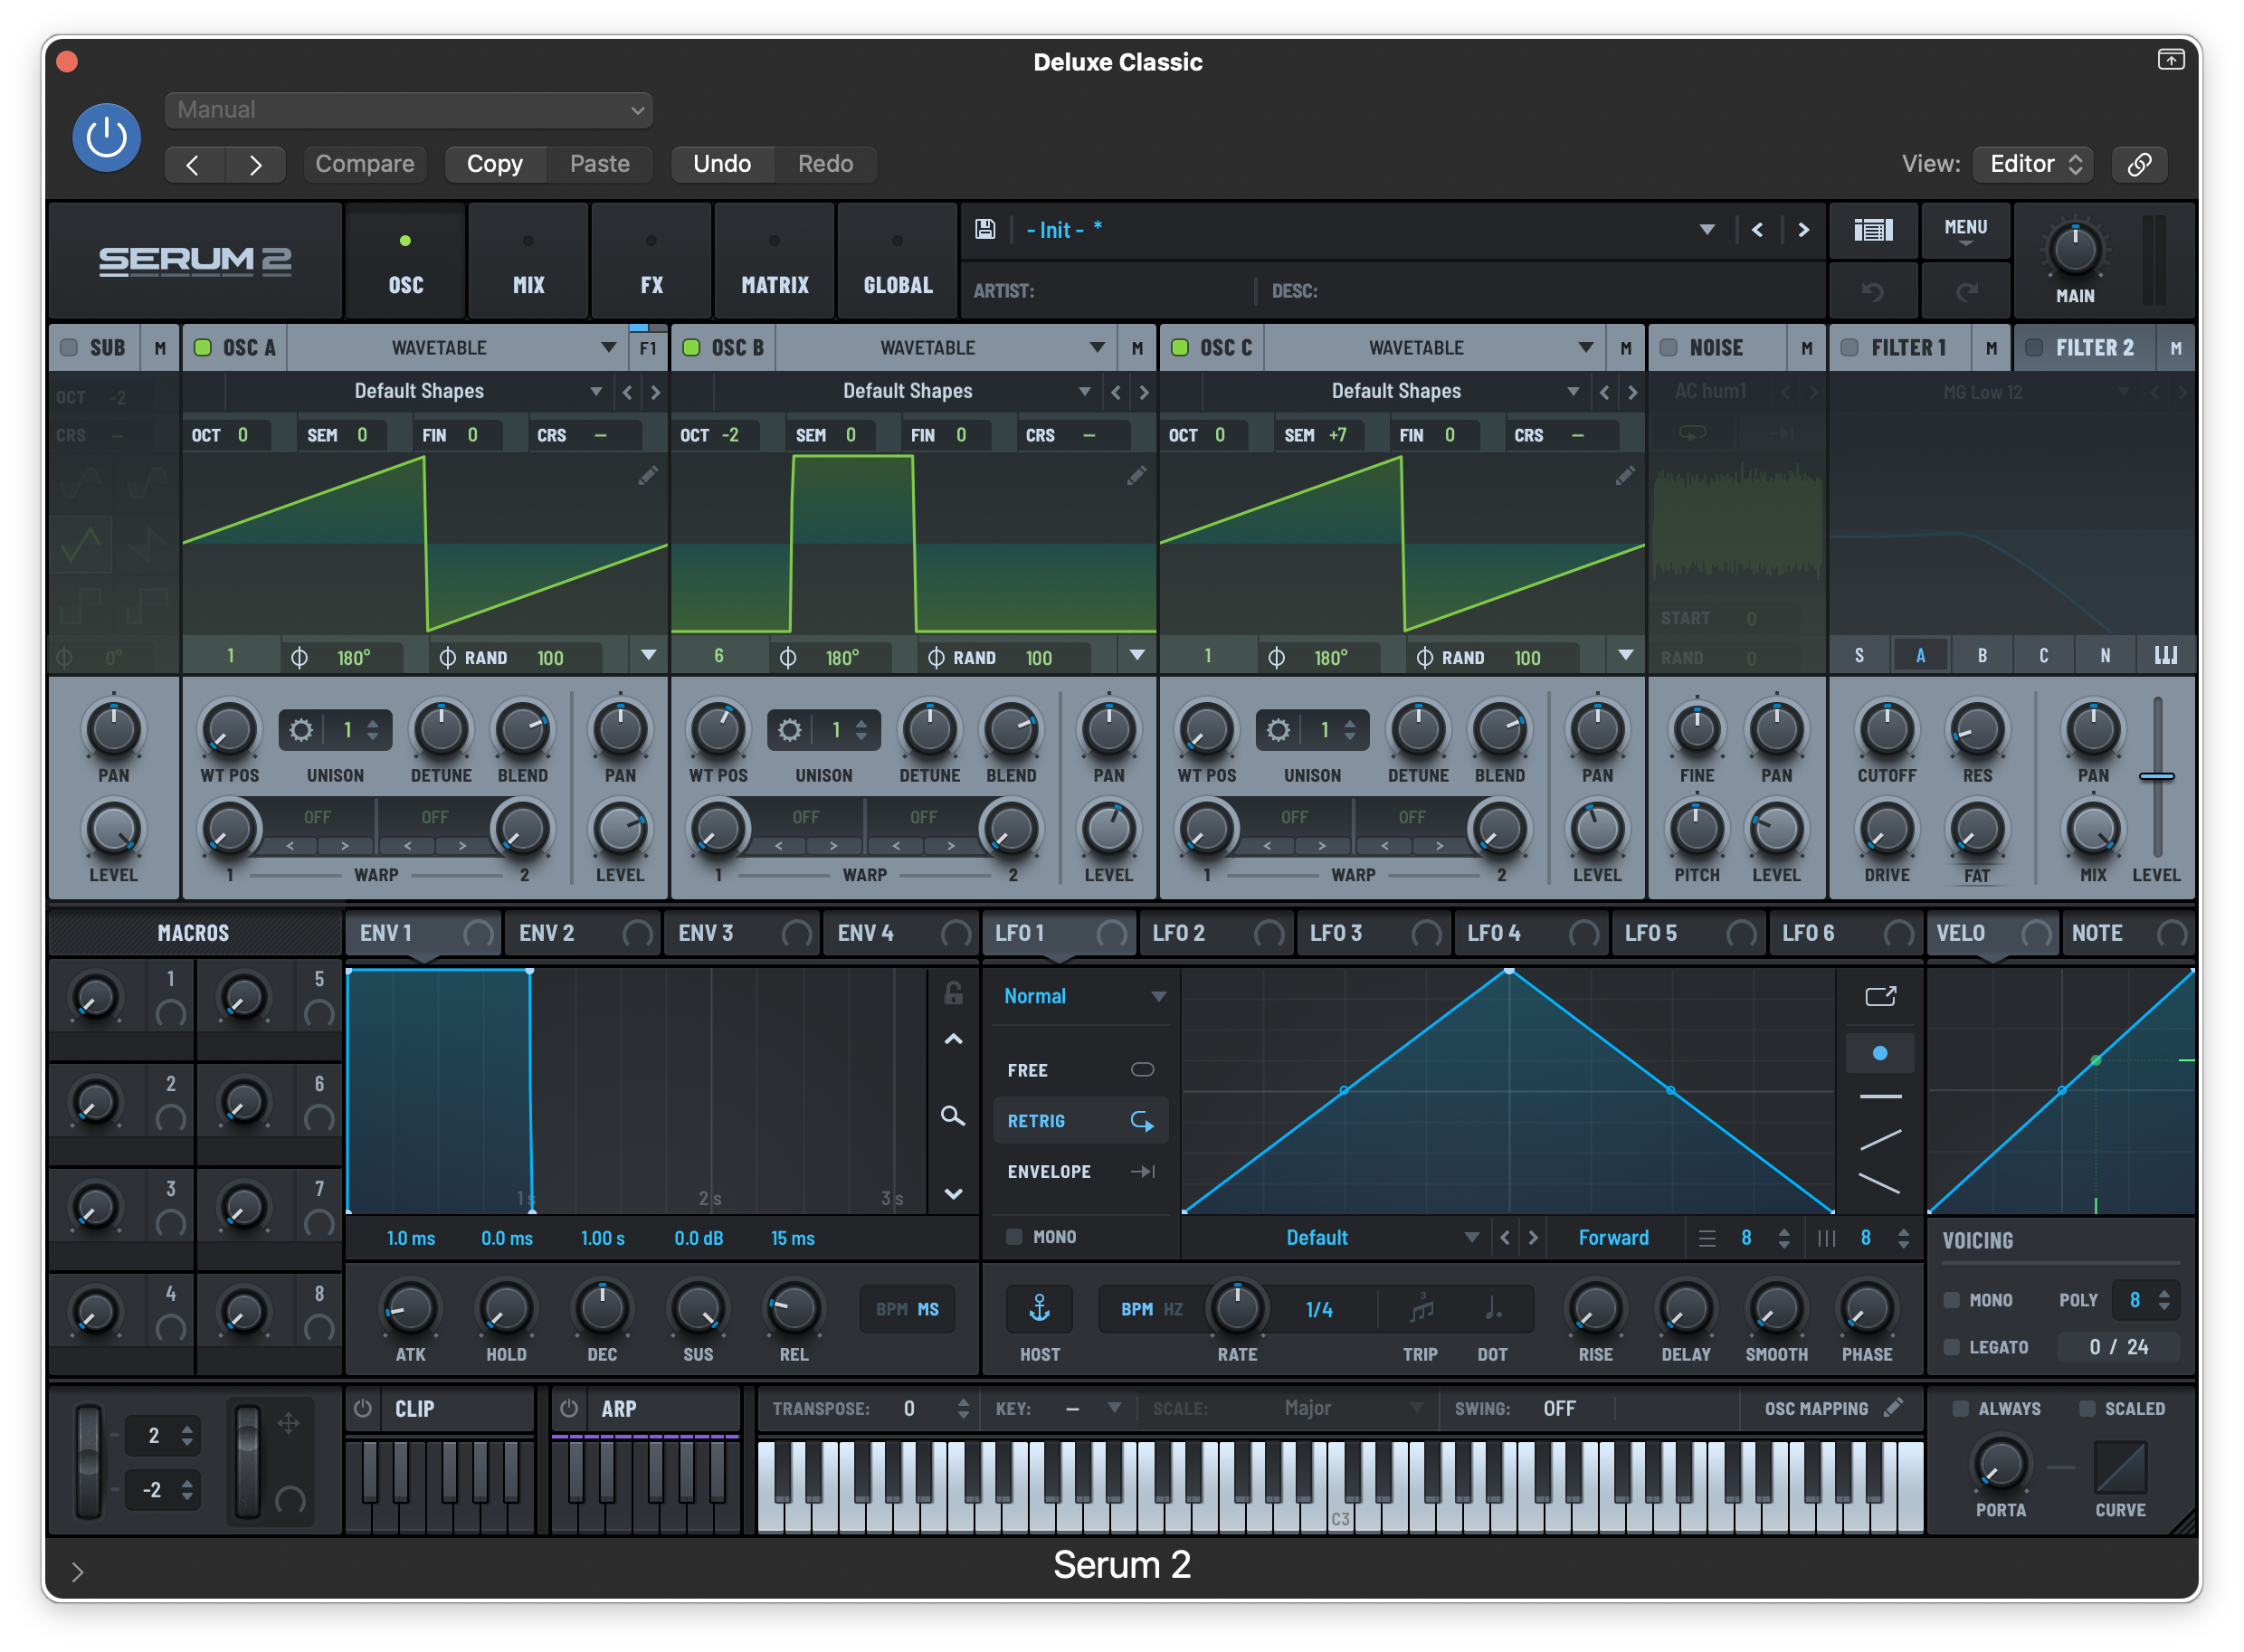Switch to the FX tab

coord(652,262)
